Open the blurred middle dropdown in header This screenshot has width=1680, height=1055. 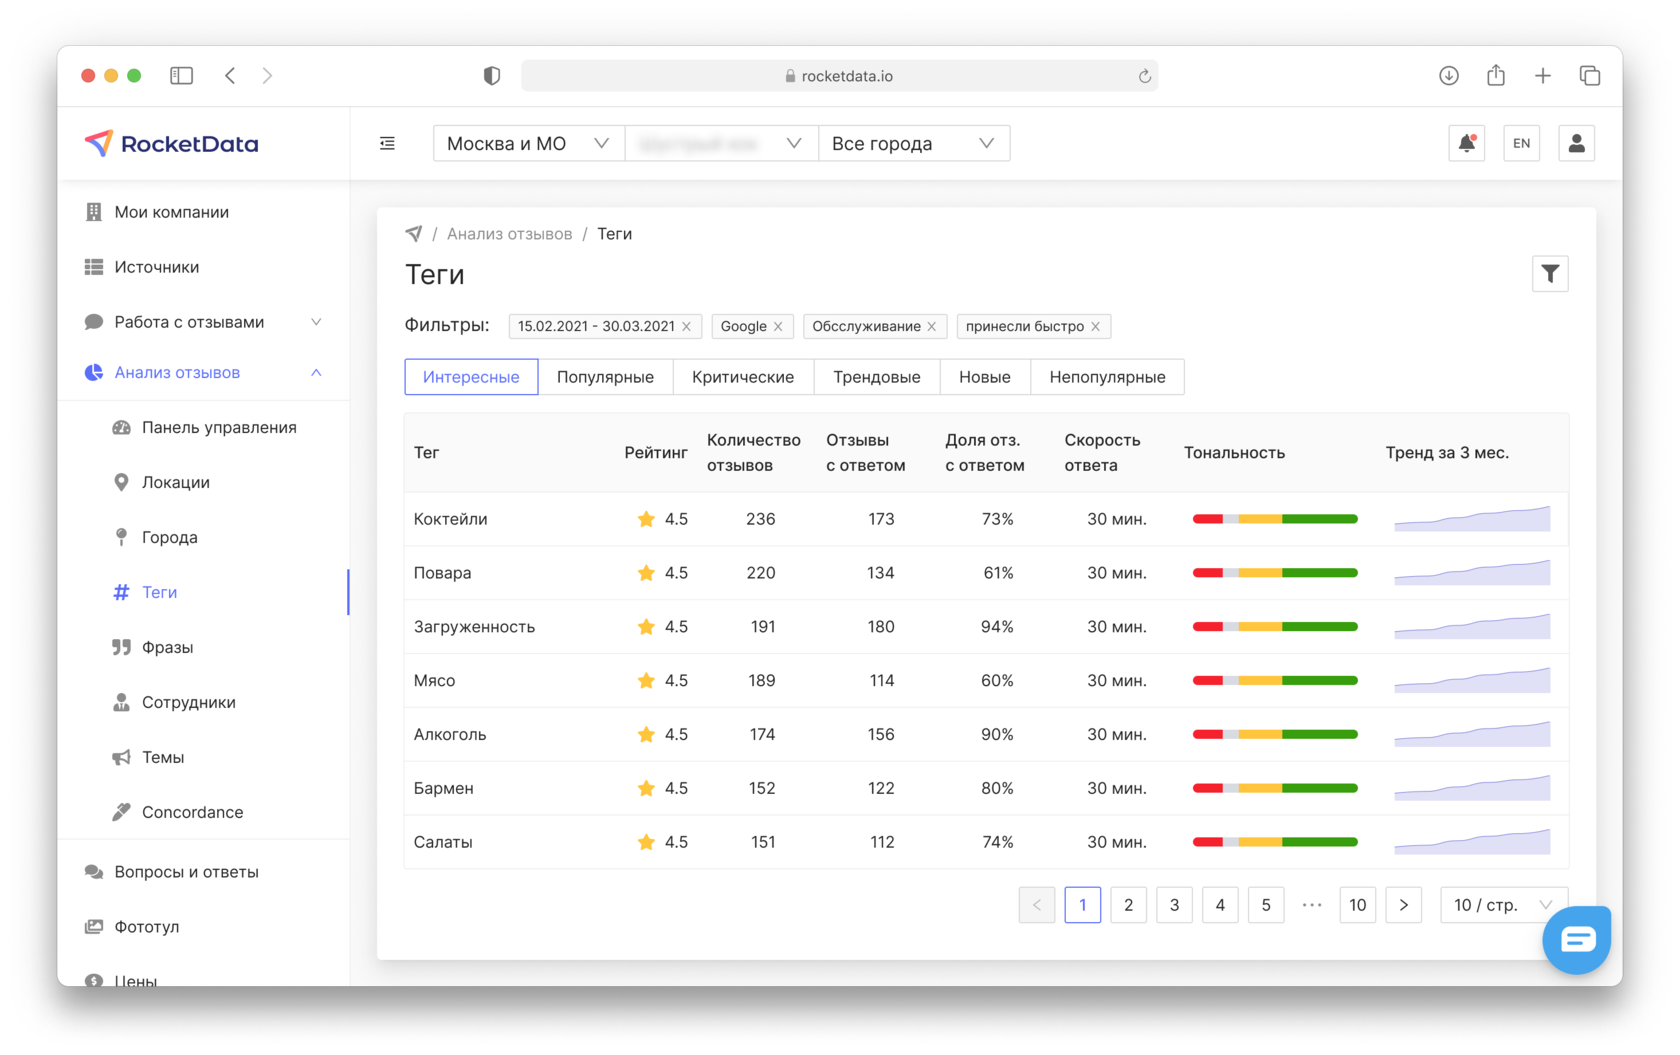click(x=721, y=143)
